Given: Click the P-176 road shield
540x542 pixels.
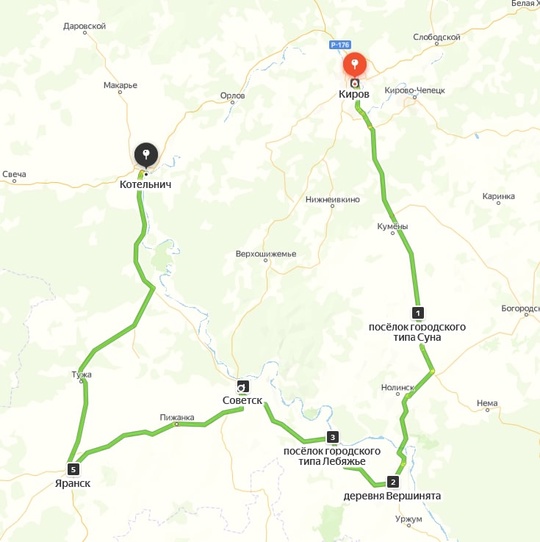Looking at the screenshot, I should [x=340, y=45].
